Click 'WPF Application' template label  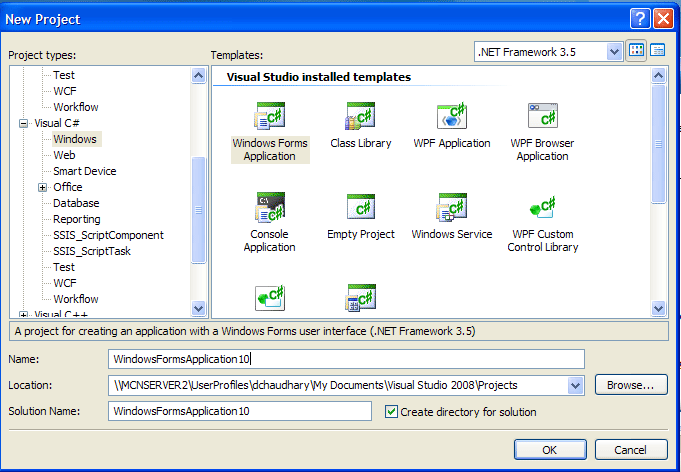tap(452, 143)
